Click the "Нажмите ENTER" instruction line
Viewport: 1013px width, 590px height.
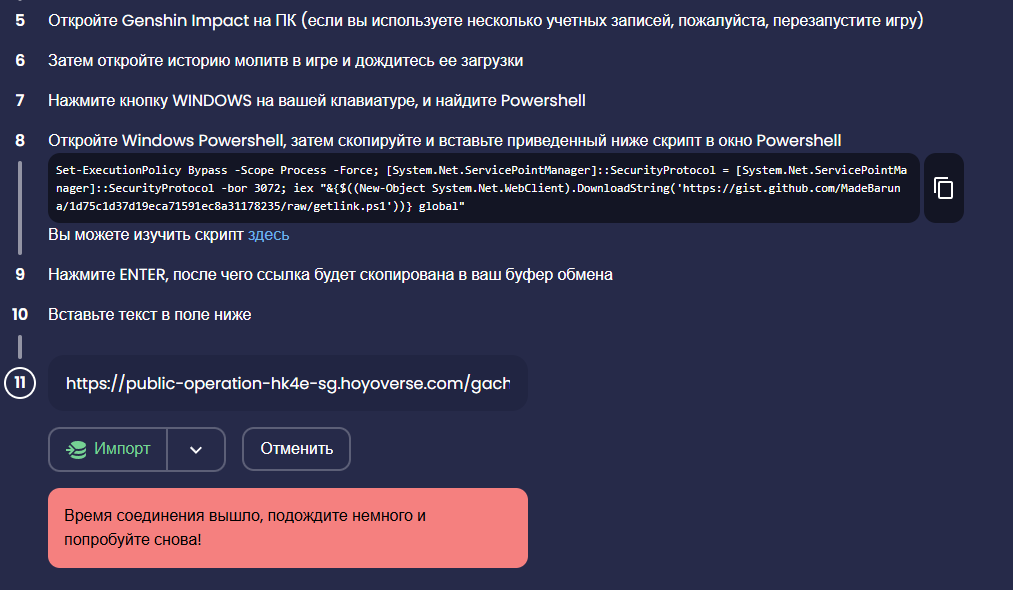point(330,274)
